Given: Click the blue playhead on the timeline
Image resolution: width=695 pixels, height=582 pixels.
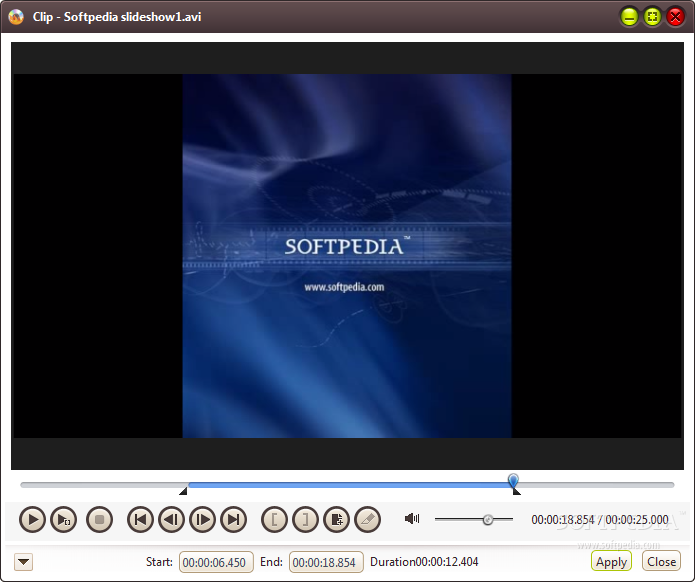Looking at the screenshot, I should tap(513, 480).
